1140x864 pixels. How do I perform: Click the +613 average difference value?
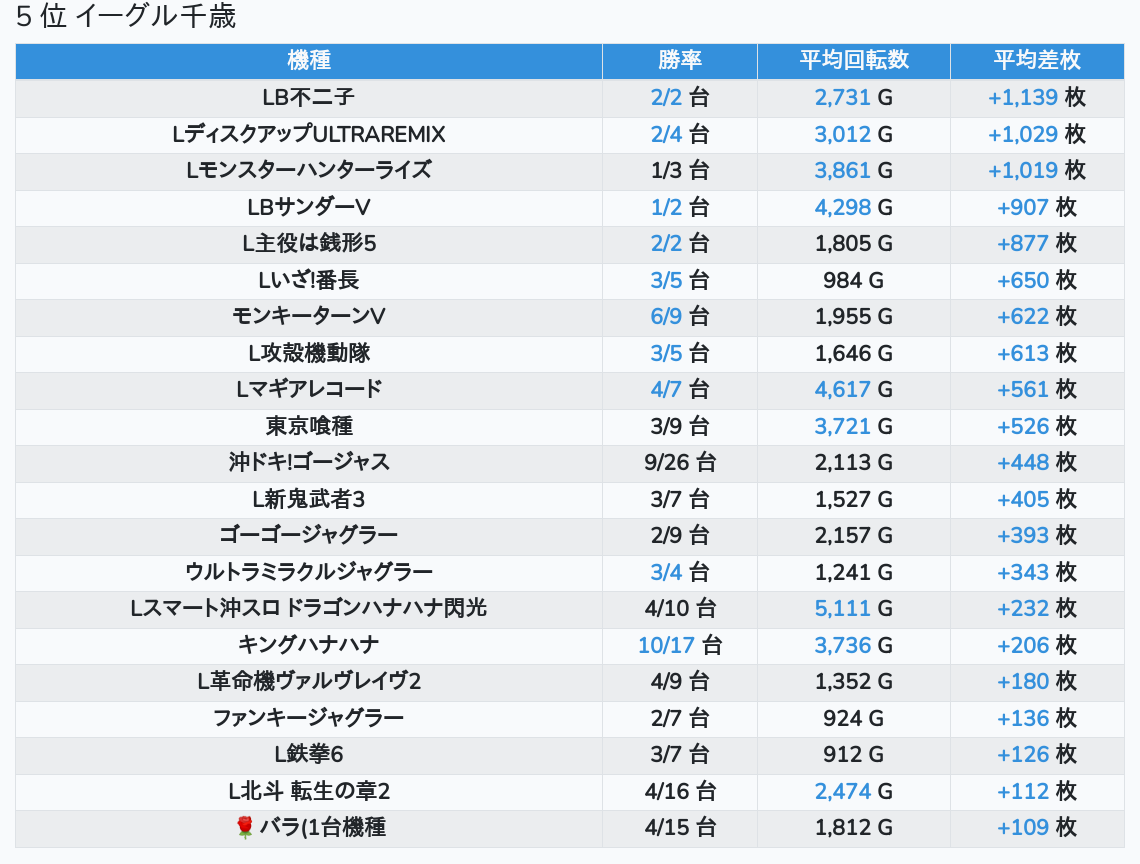pyautogui.click(x=1023, y=353)
